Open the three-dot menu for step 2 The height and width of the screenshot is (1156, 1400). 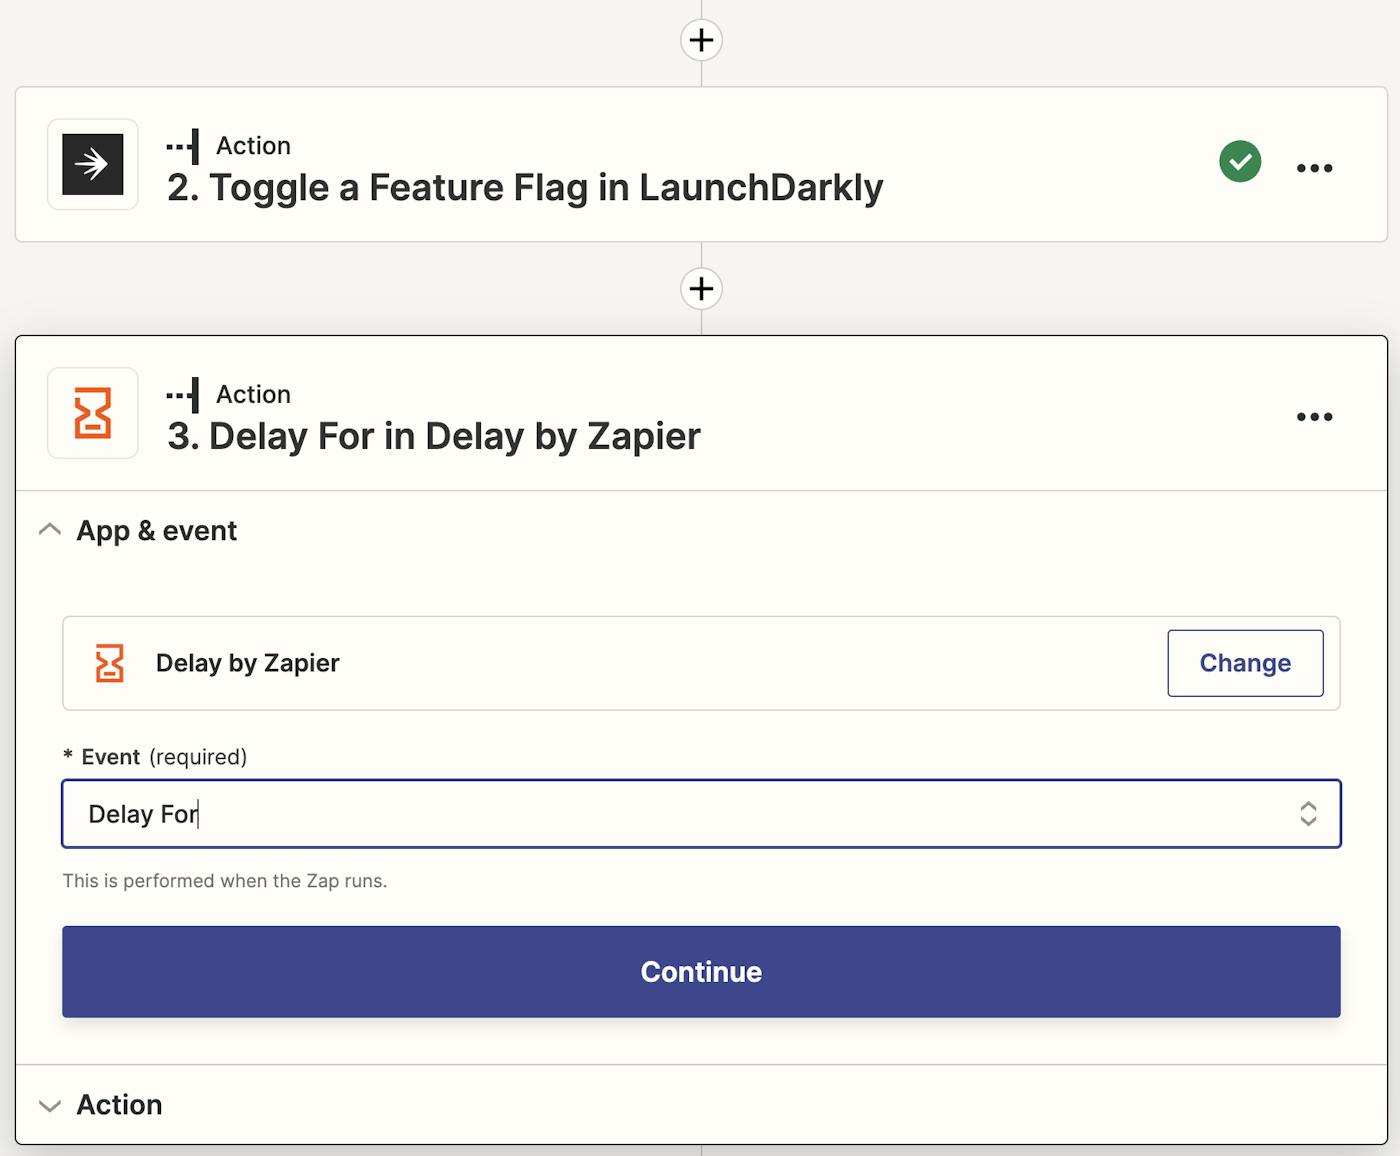pyautogui.click(x=1314, y=167)
